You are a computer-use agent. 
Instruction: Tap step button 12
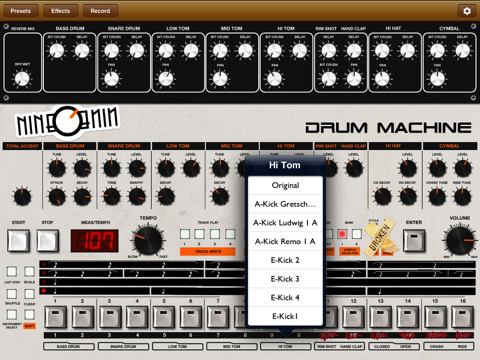(353, 317)
